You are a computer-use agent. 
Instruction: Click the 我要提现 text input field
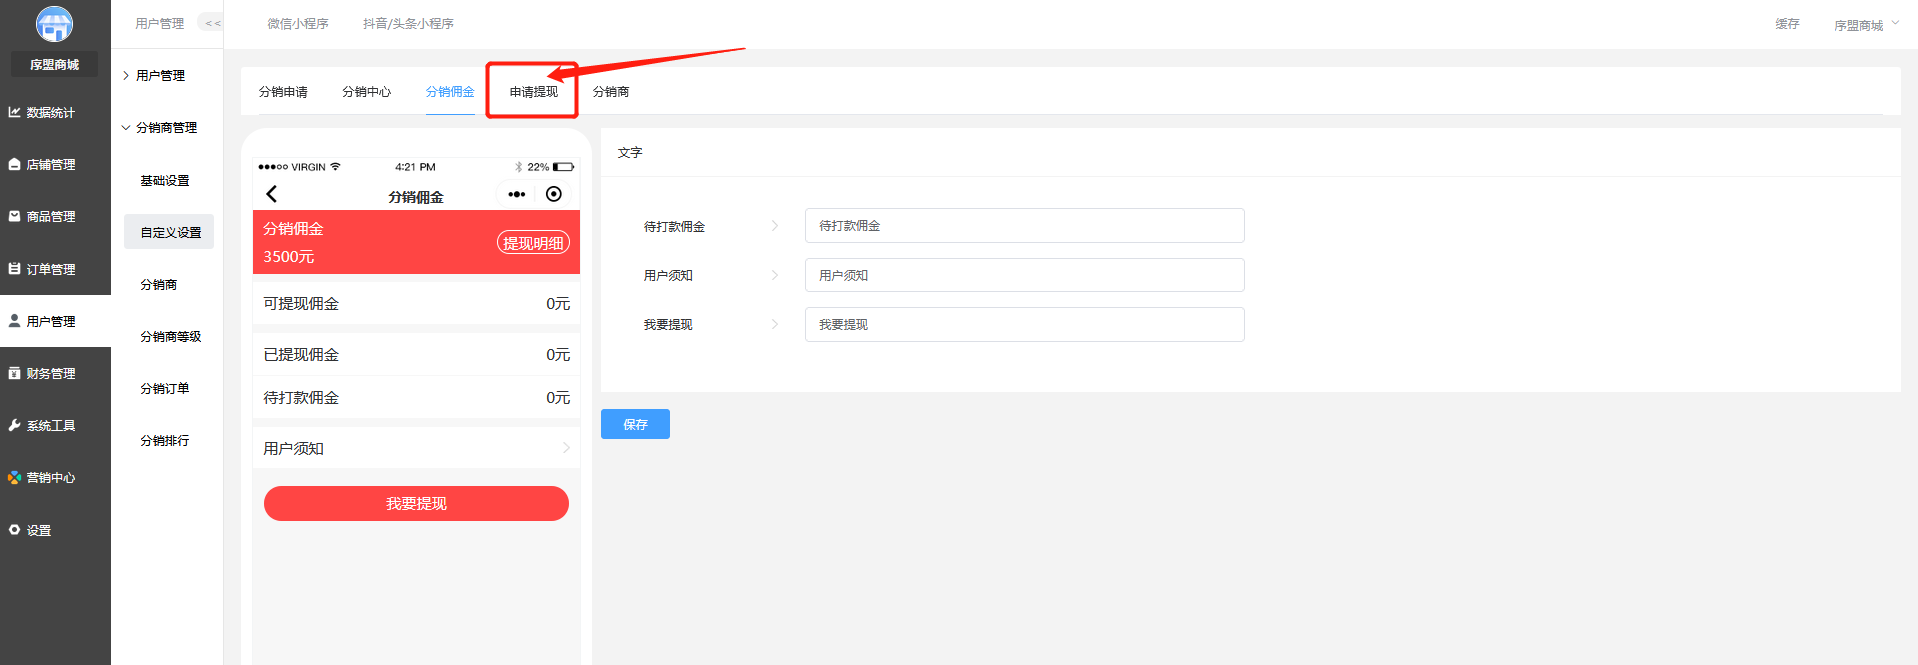(x=1024, y=325)
